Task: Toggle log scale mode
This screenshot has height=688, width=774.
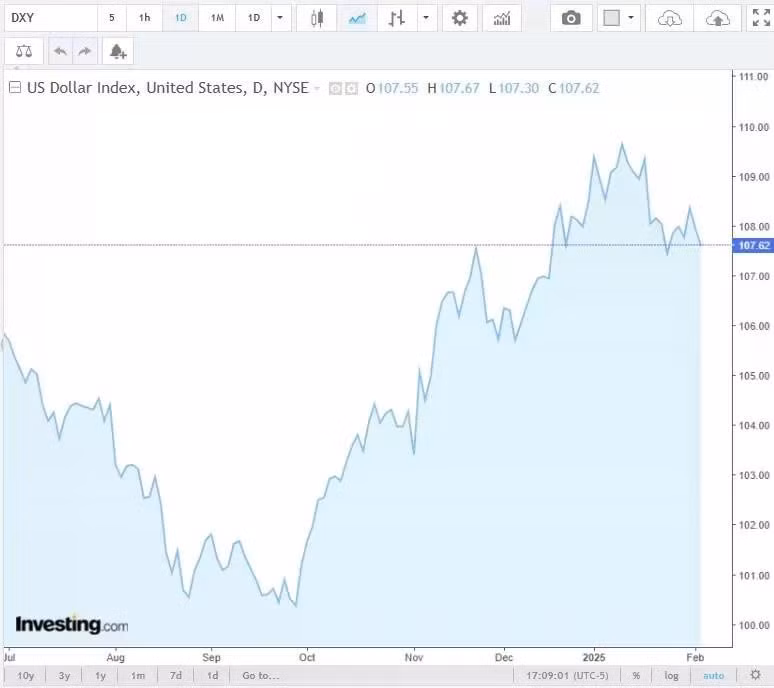Action: pyautogui.click(x=671, y=676)
